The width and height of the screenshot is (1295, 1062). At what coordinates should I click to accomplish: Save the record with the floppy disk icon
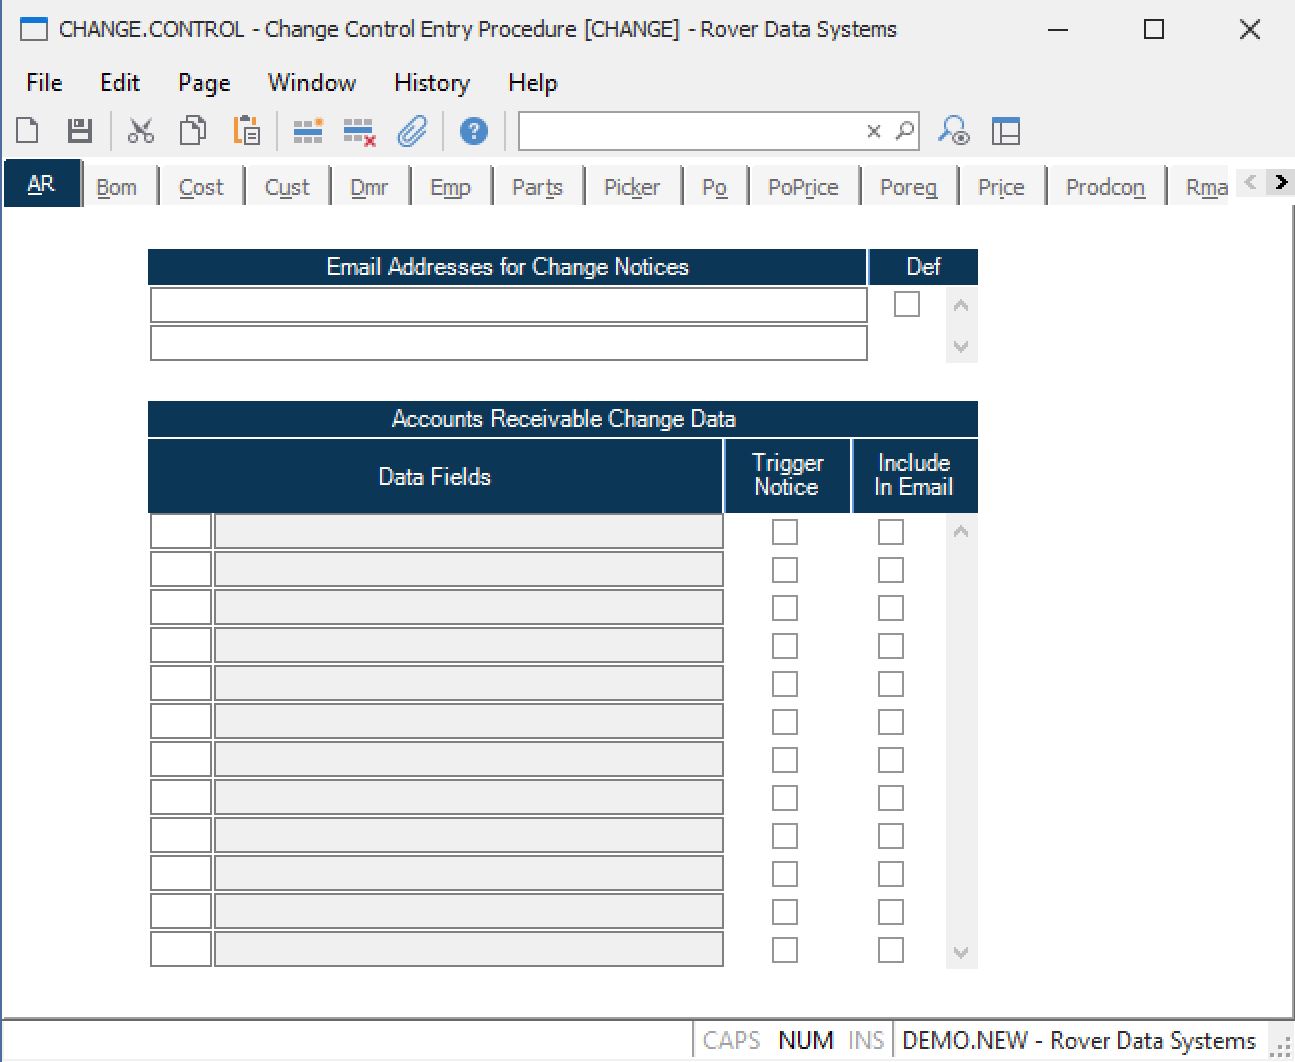80,131
